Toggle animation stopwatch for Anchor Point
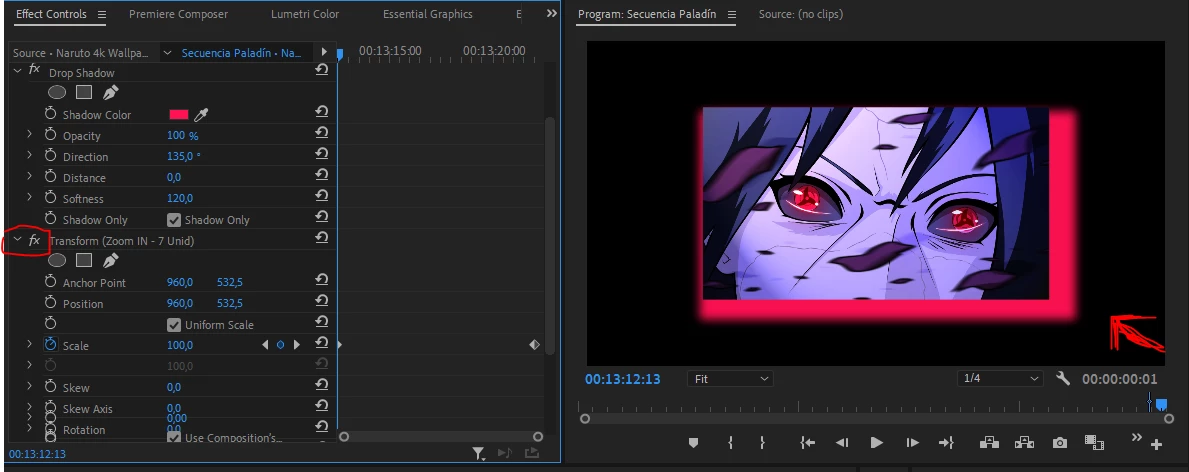The width and height of the screenshot is (1189, 472). pyautogui.click(x=51, y=282)
